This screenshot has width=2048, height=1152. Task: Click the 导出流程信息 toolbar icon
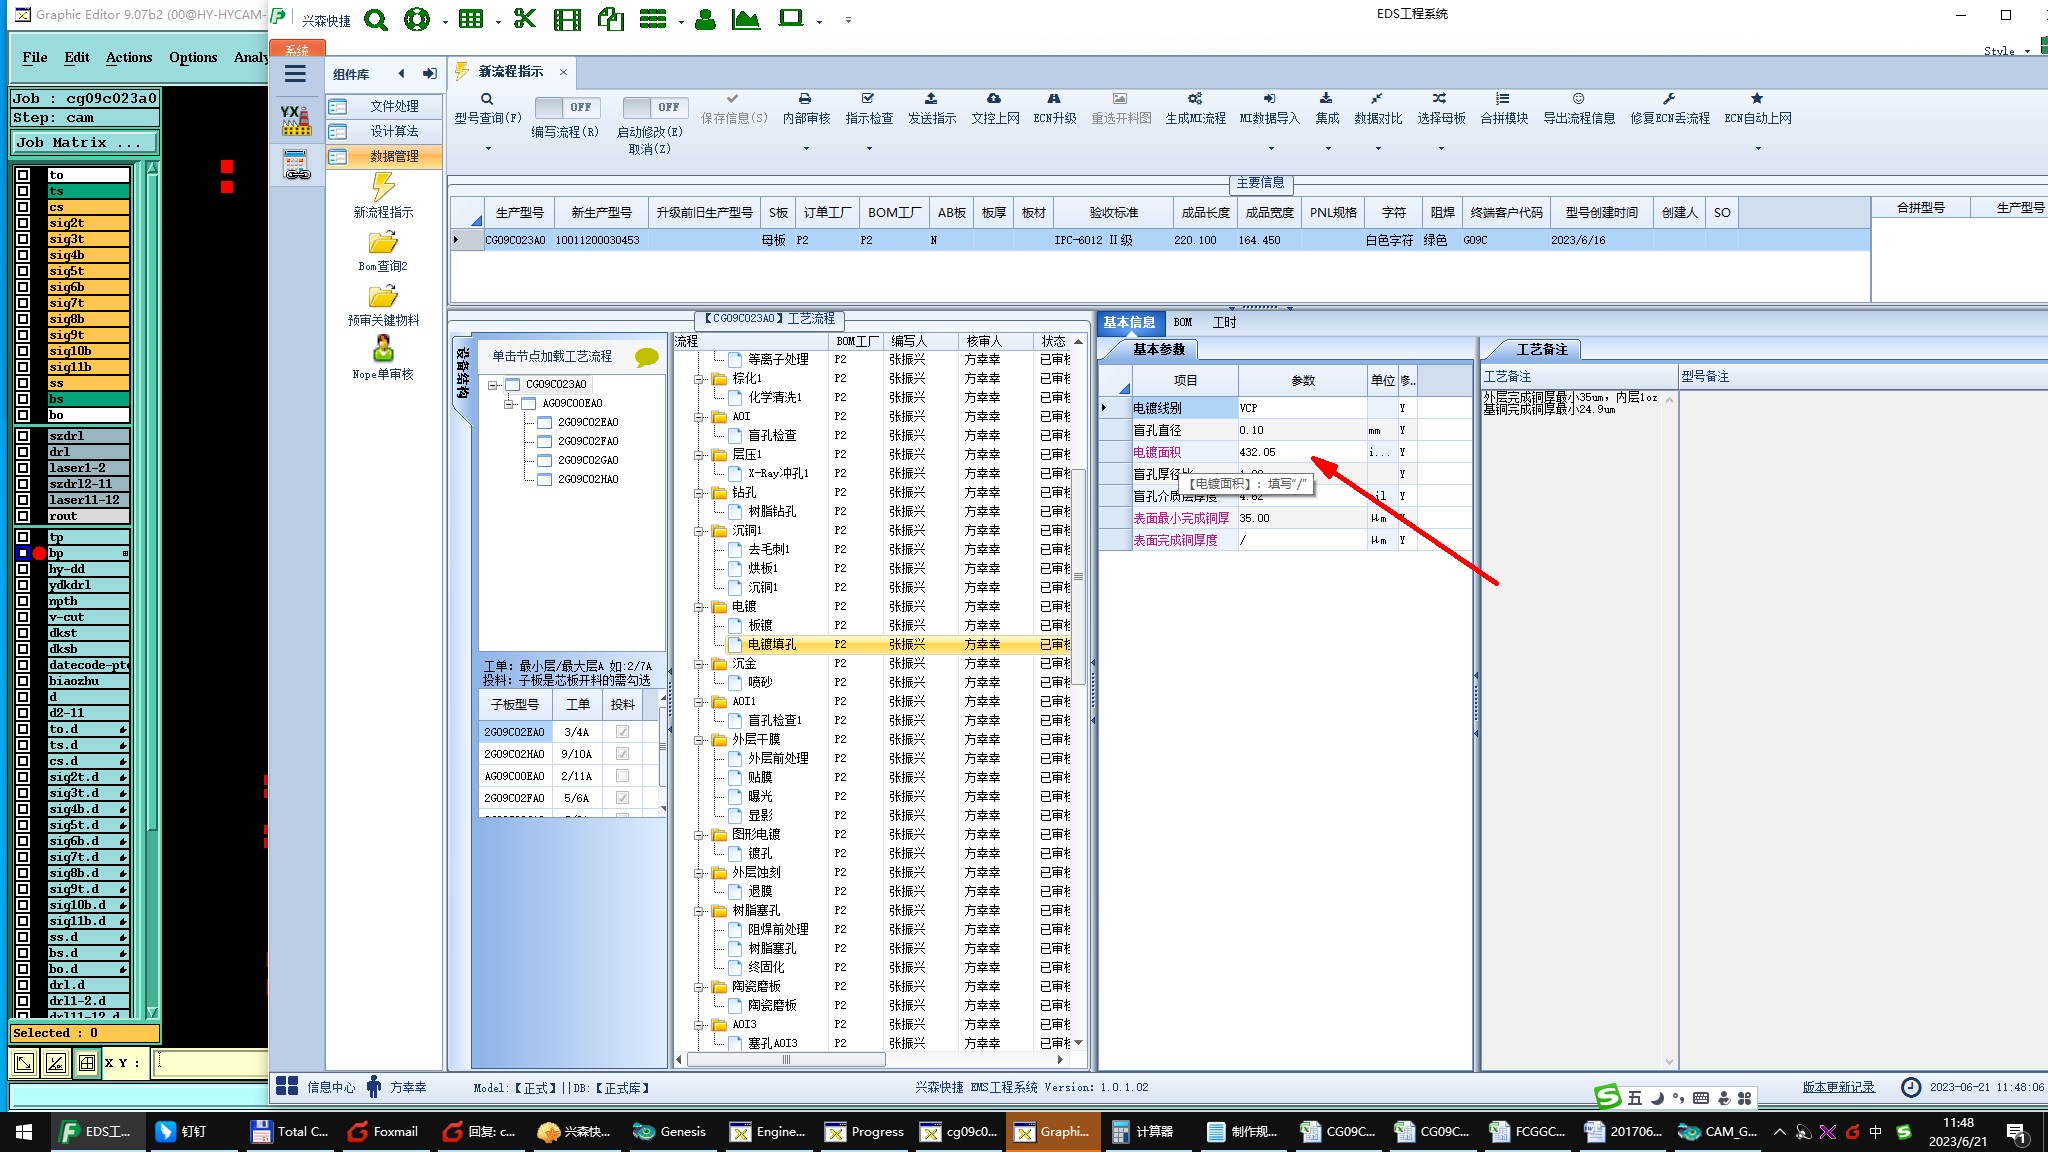point(1578,99)
